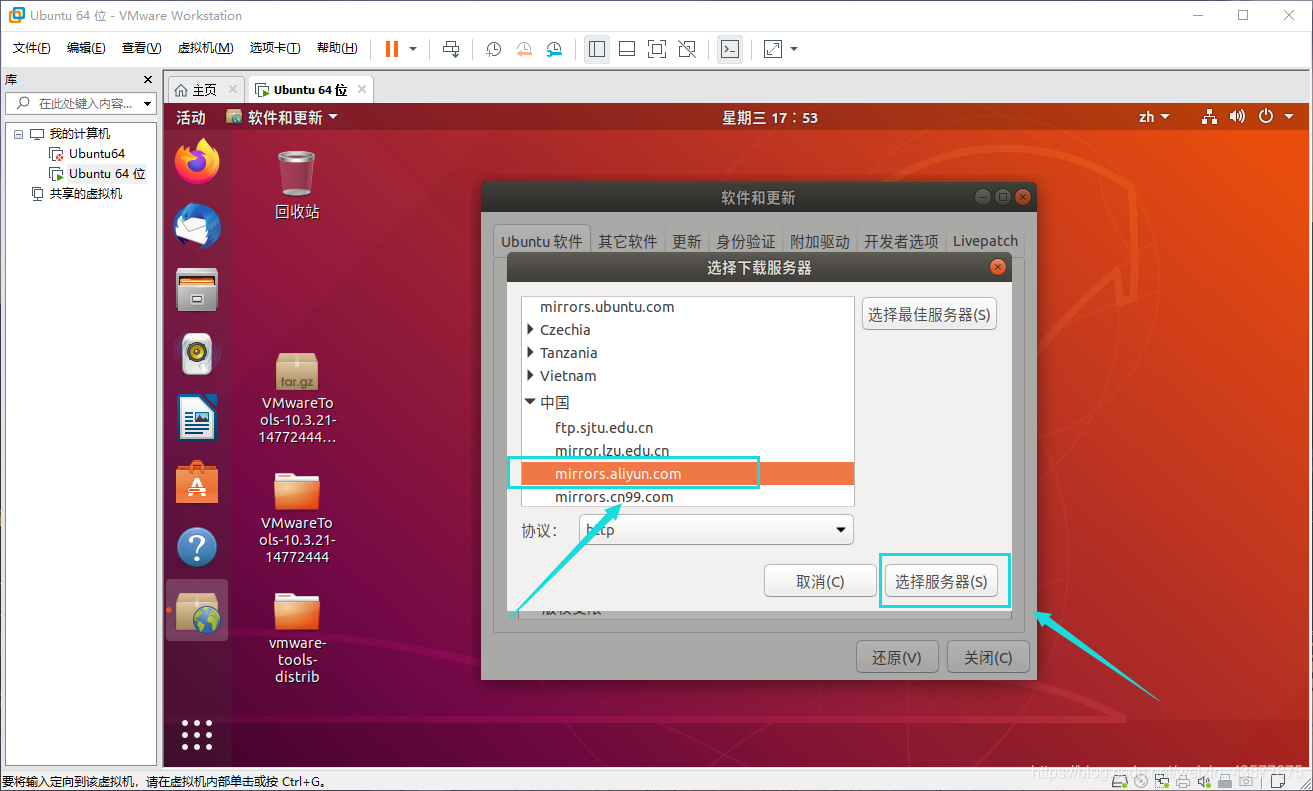Open Ubuntu Software store dock icon
Viewport: 1313px width, 791px height.
click(x=197, y=482)
